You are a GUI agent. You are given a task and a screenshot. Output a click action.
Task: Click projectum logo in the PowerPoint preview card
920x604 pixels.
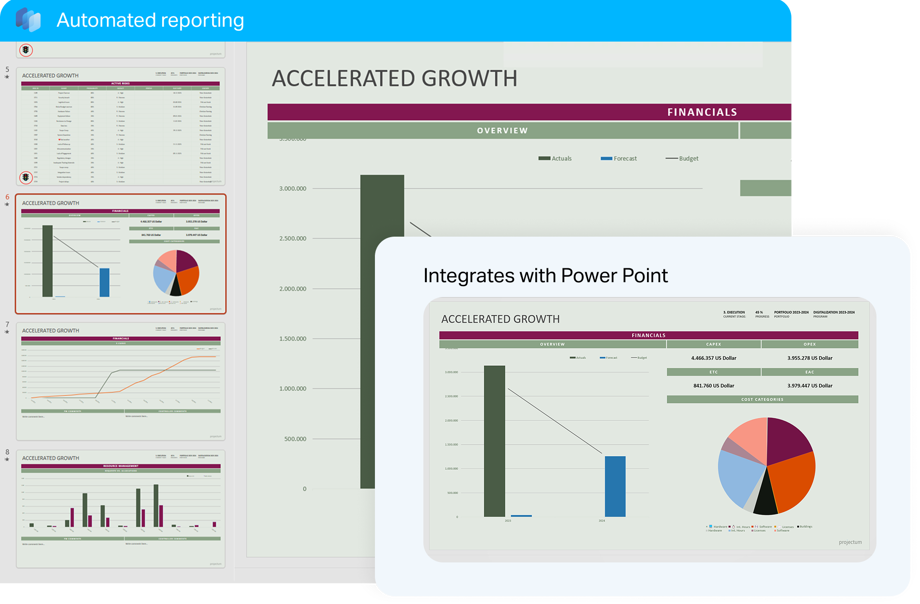coord(849,542)
